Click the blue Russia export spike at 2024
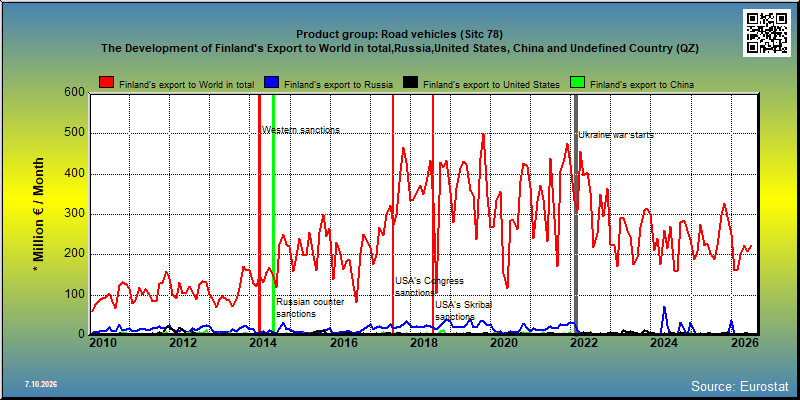800x400 pixels. pos(664,319)
